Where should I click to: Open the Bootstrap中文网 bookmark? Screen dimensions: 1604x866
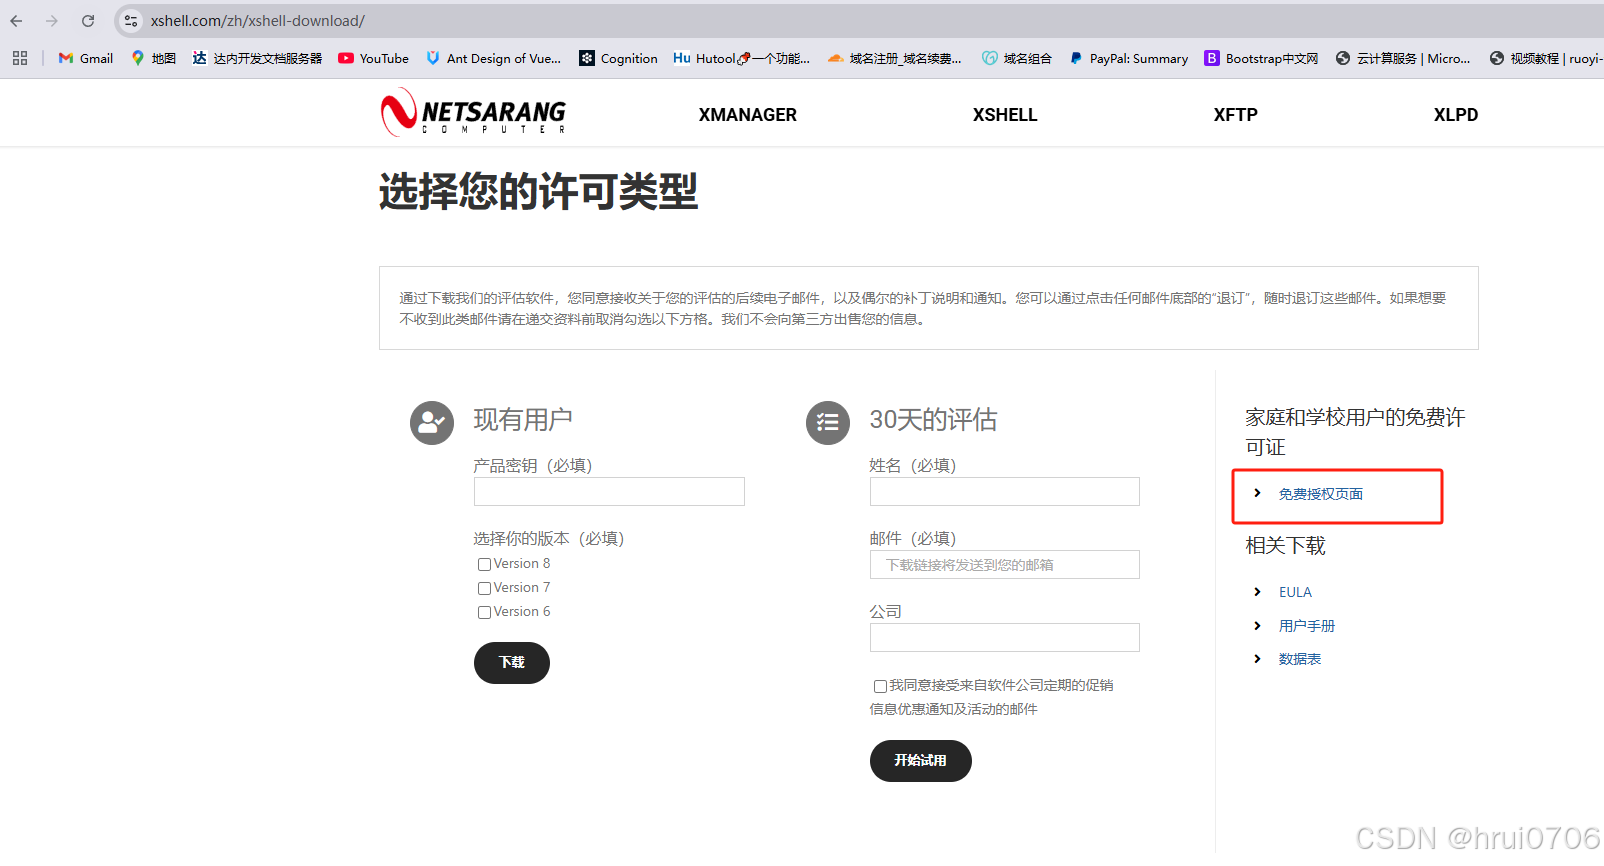[x=1261, y=58]
